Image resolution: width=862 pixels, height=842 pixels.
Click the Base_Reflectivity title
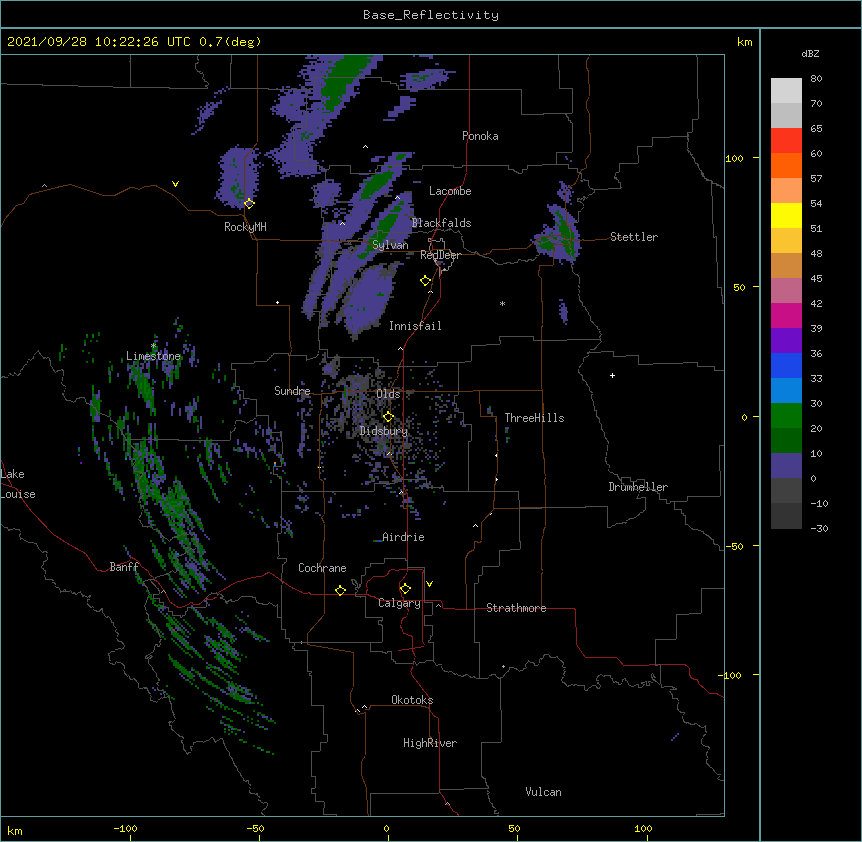(431, 15)
